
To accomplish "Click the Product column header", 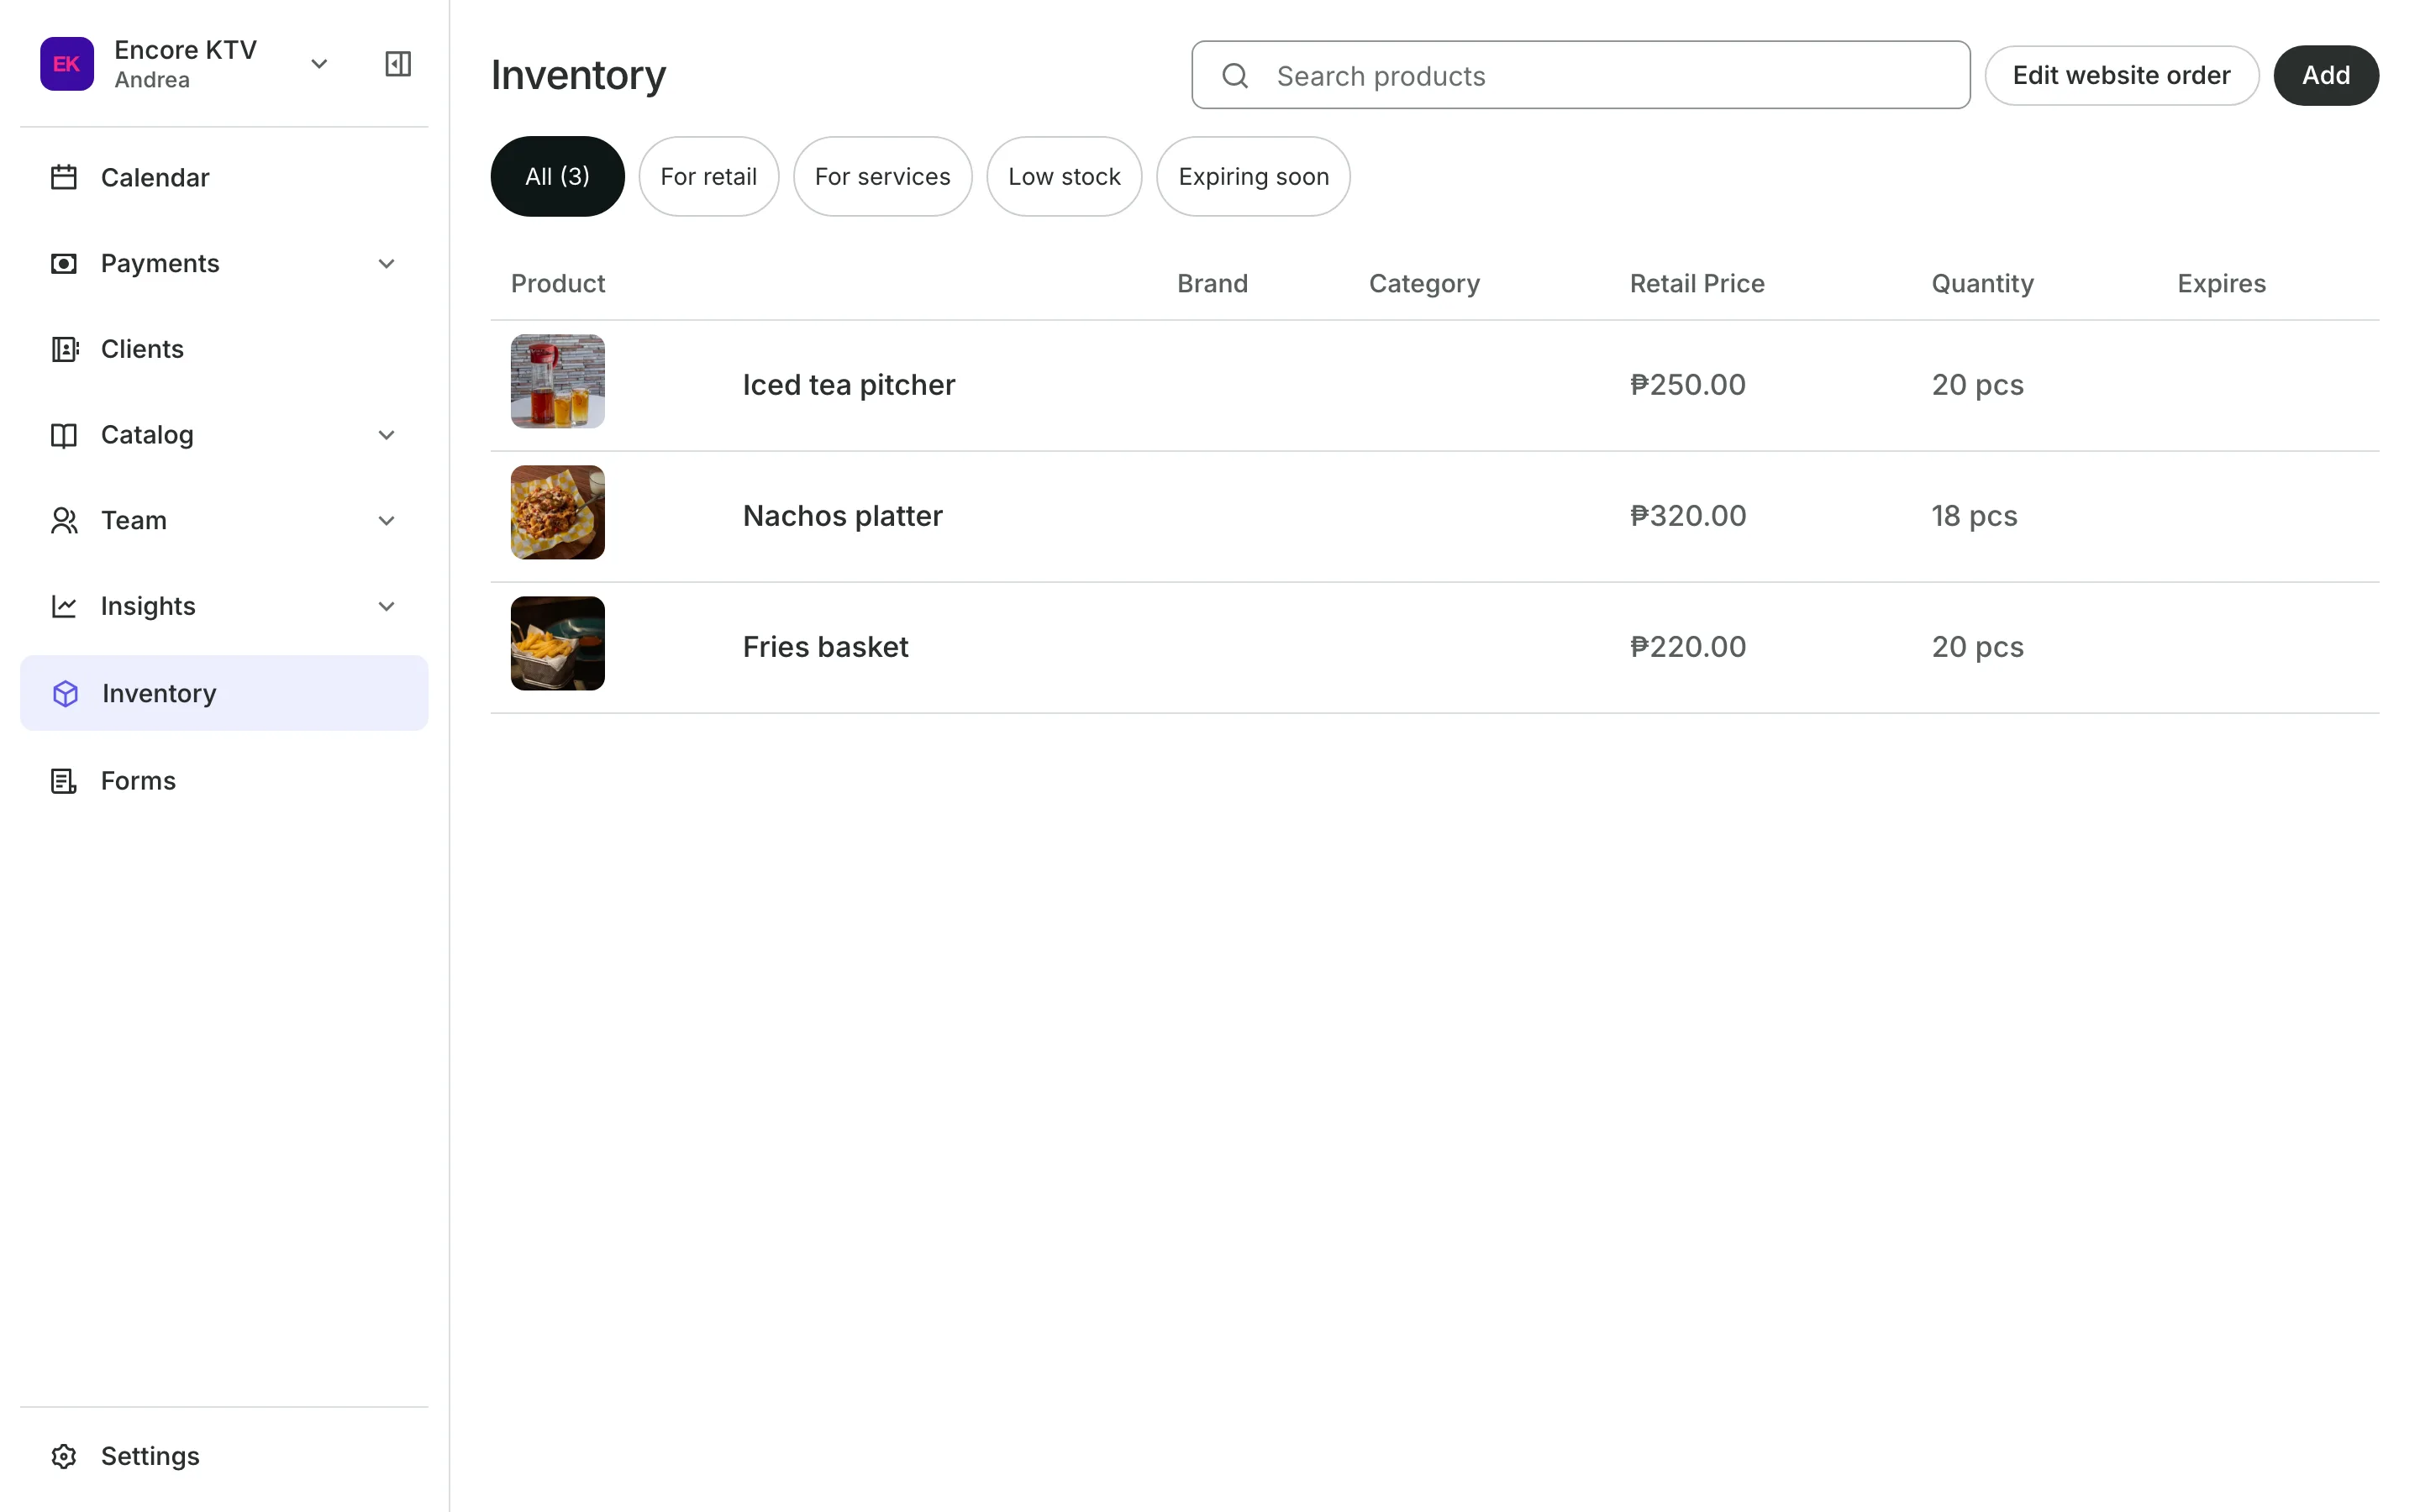I will pyautogui.click(x=558, y=284).
